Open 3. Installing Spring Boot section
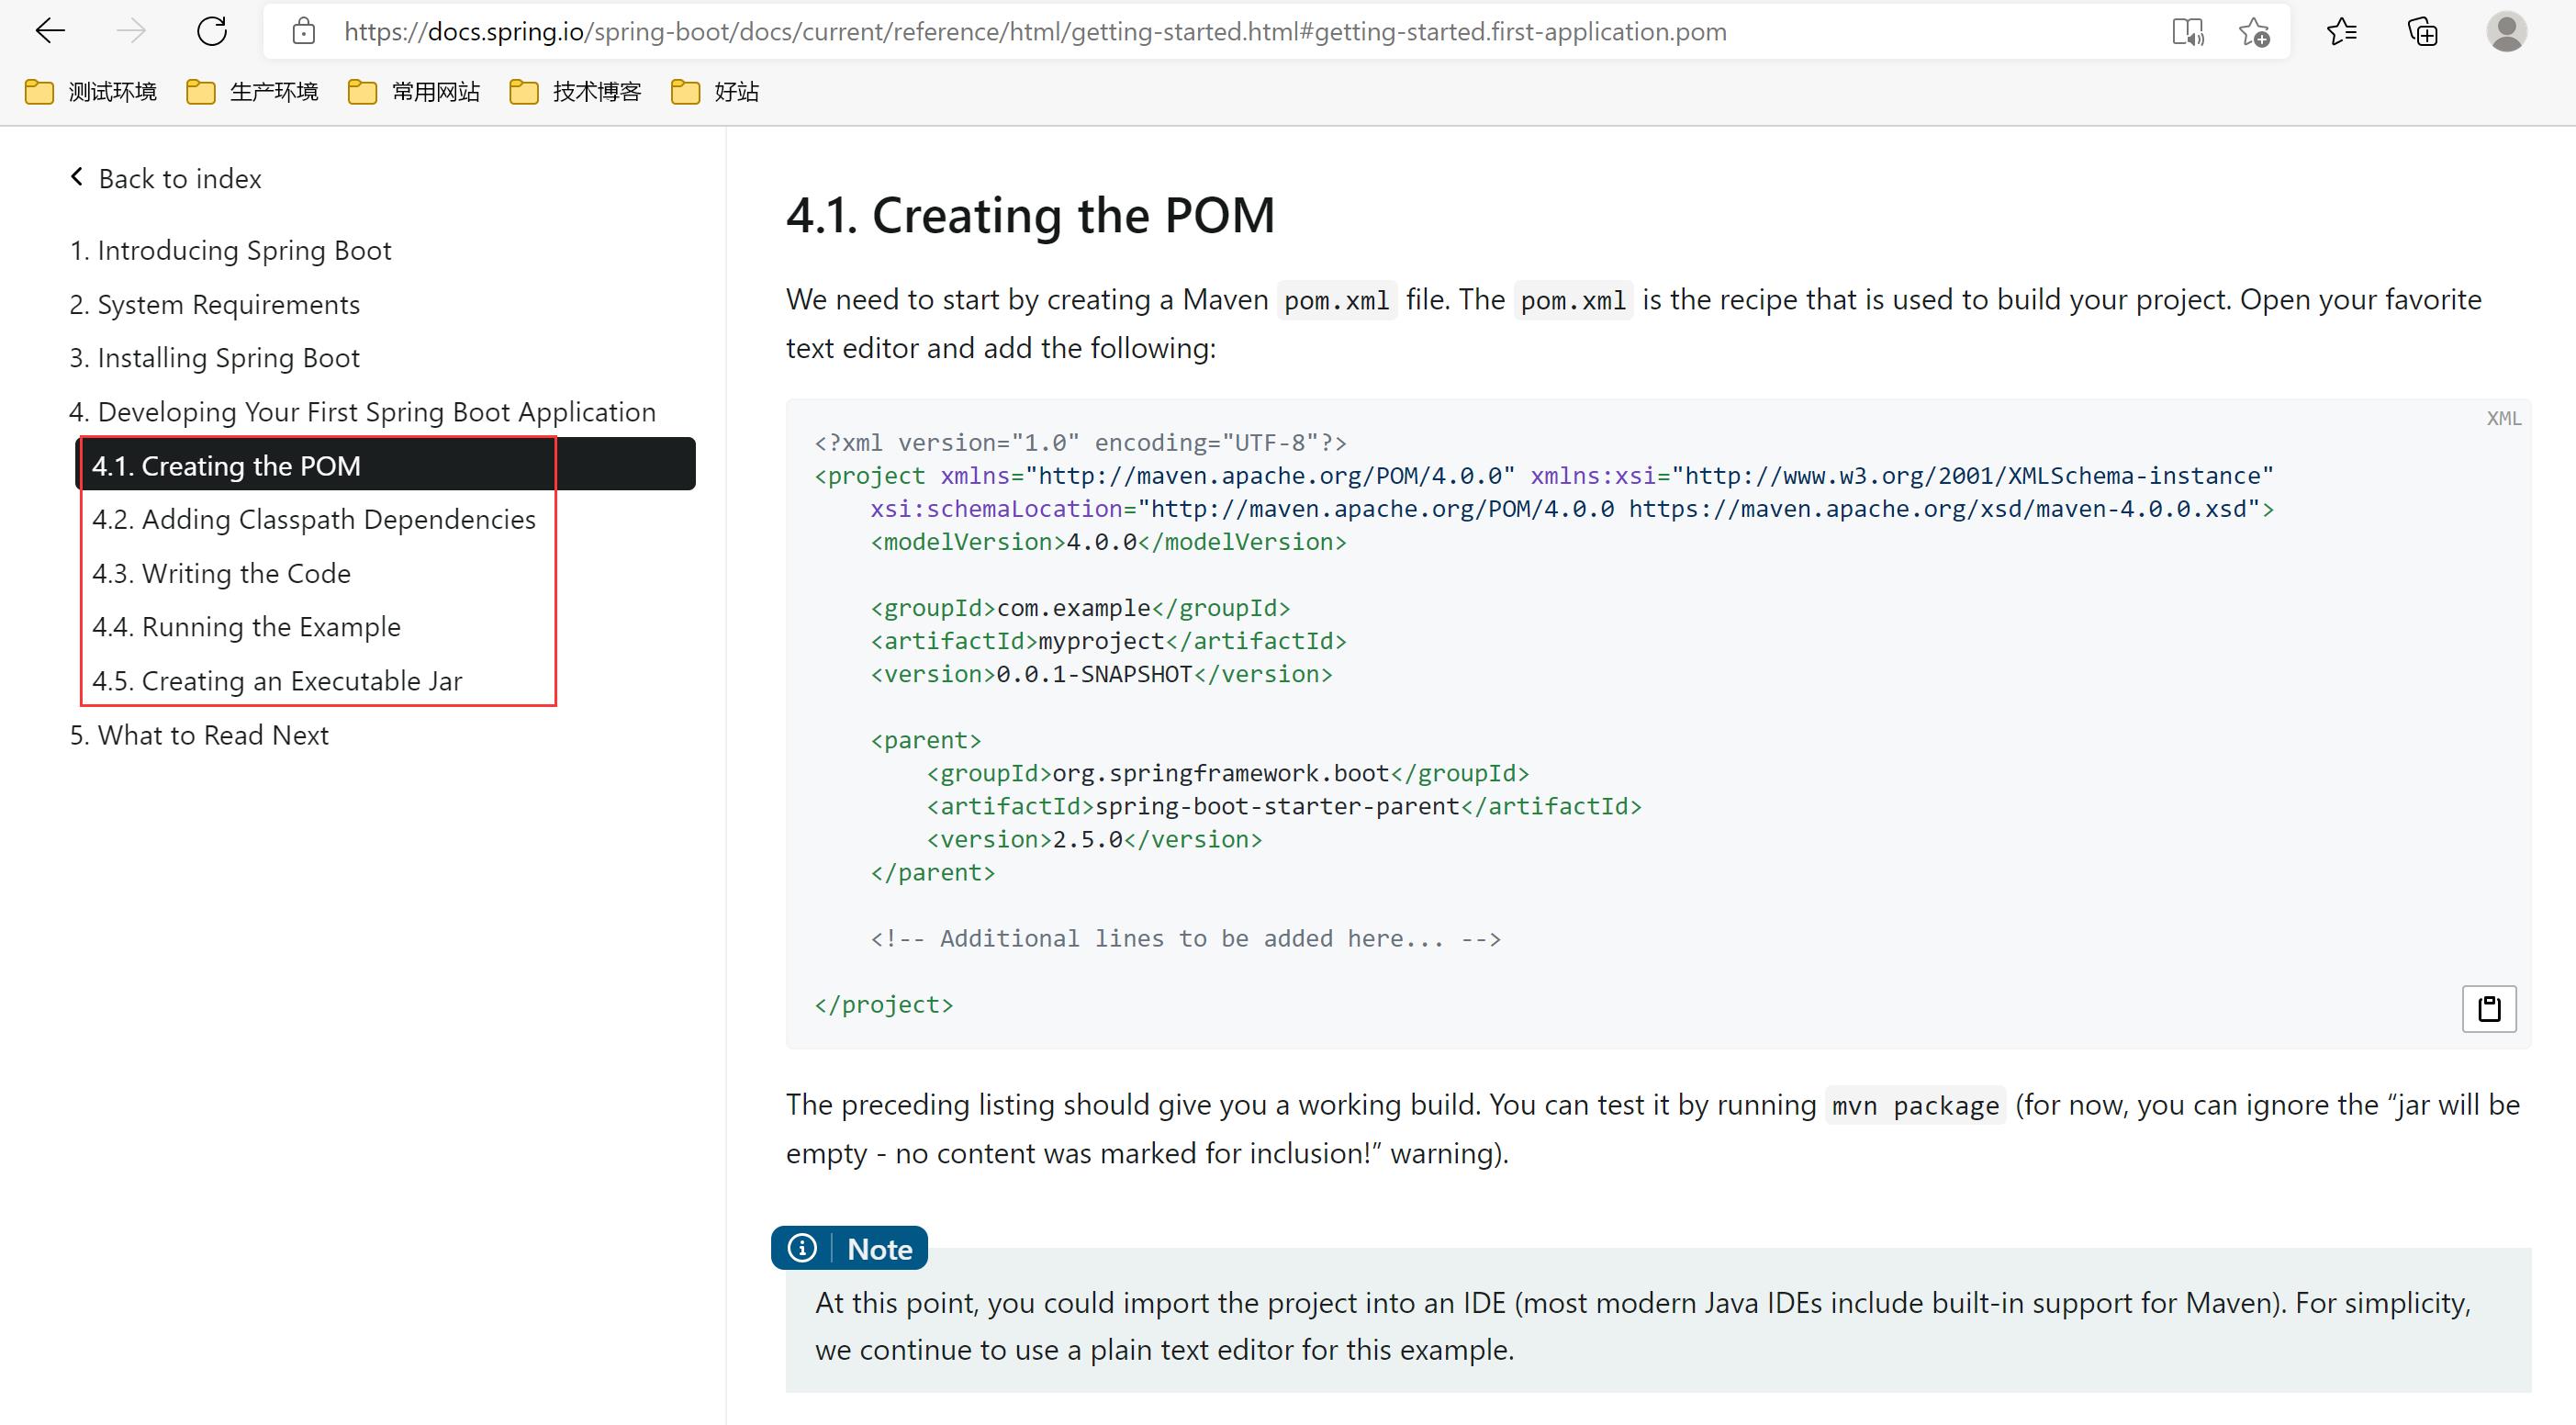The height and width of the screenshot is (1425, 2576). point(214,358)
